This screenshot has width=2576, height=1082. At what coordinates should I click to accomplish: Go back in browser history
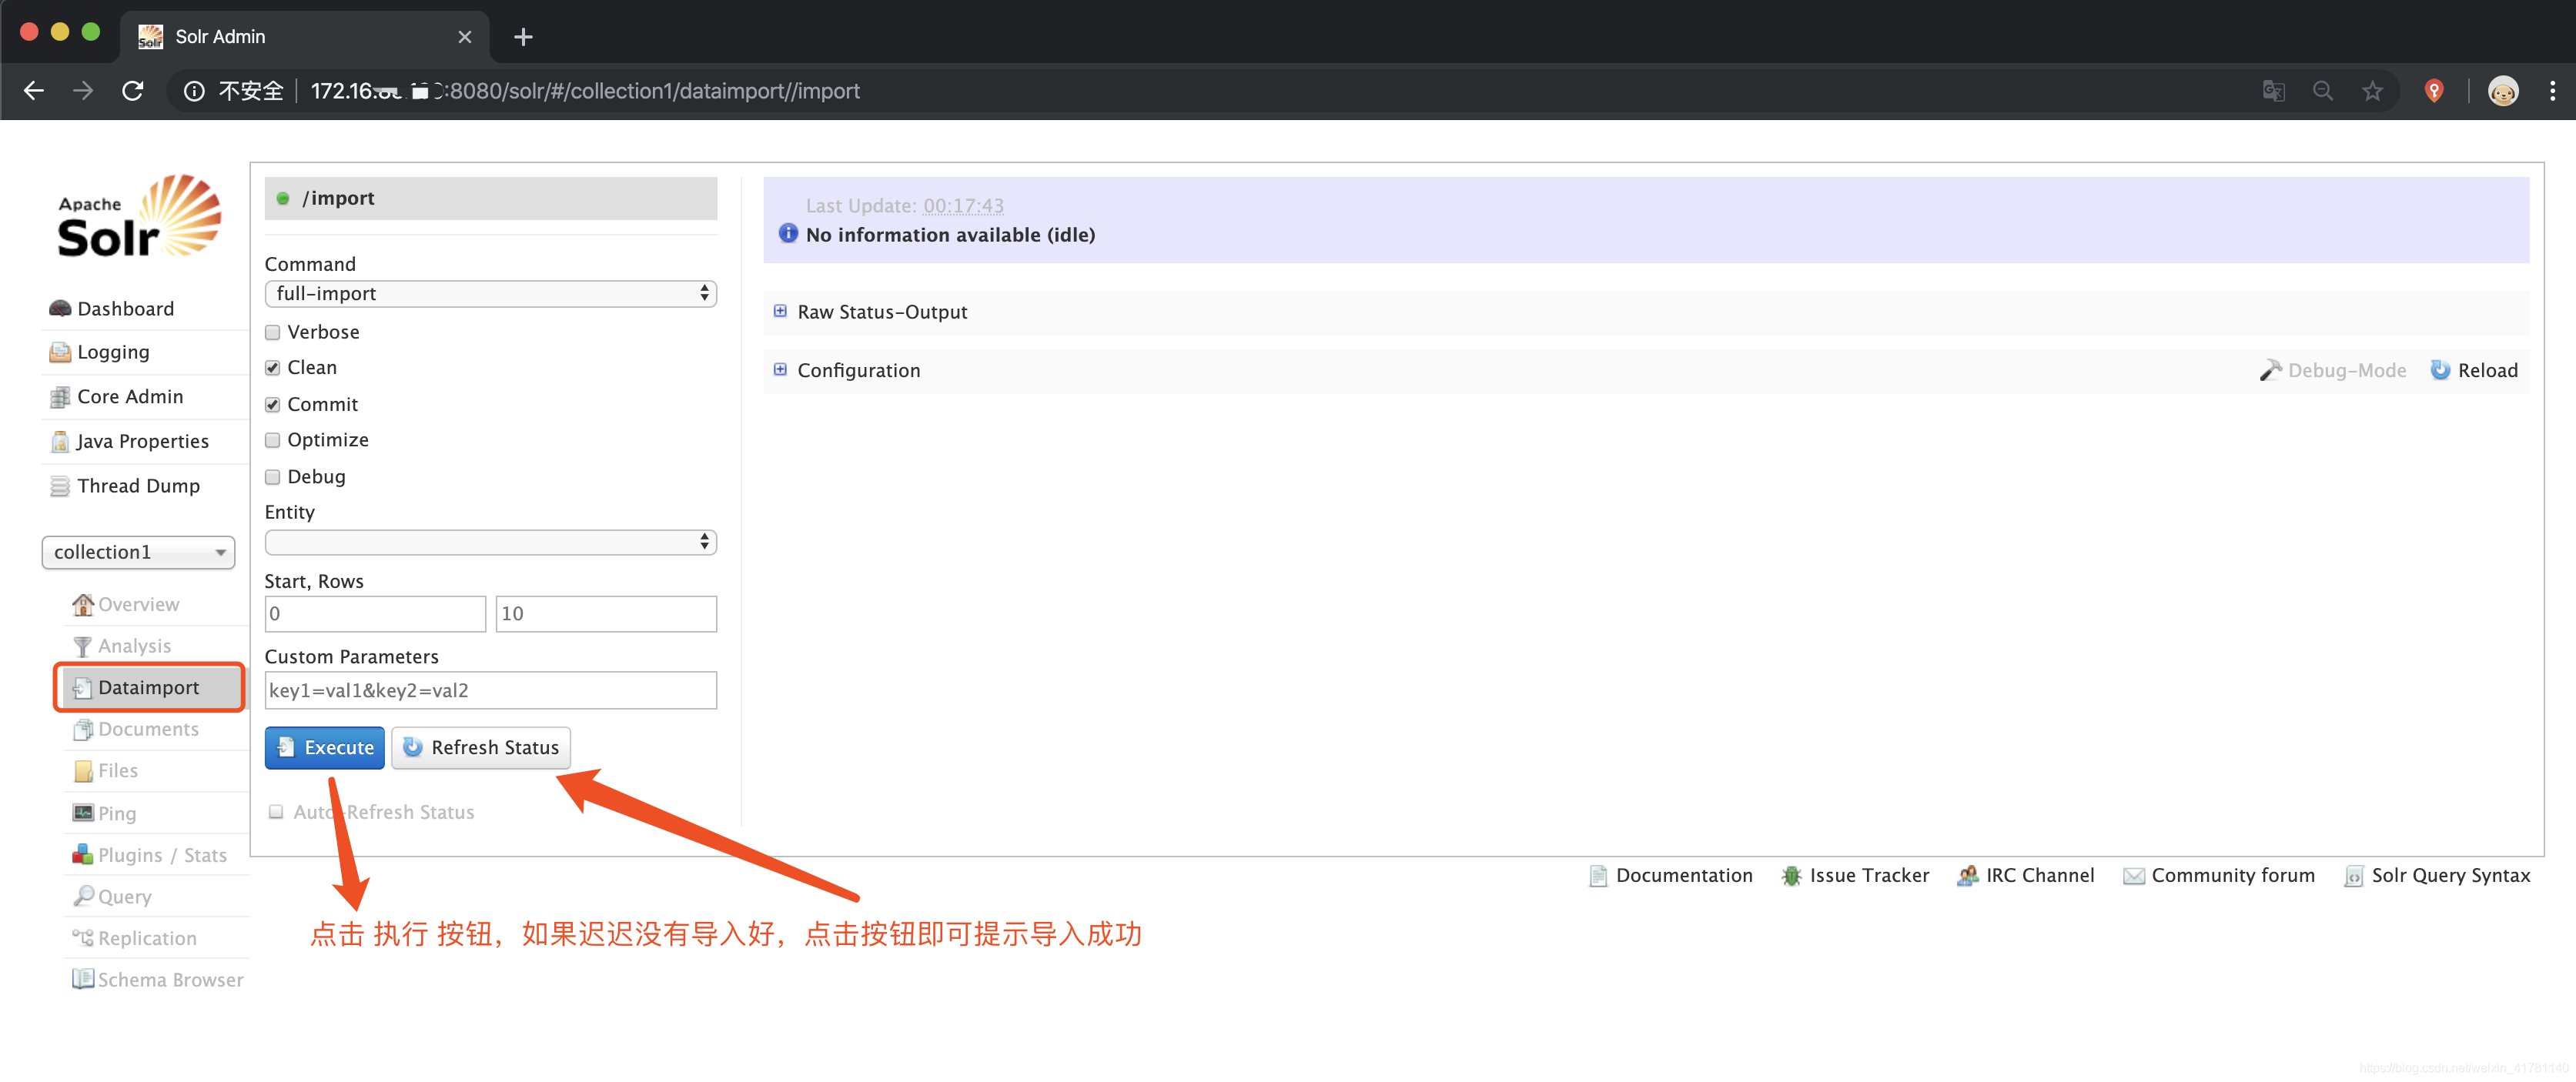pyautogui.click(x=34, y=91)
